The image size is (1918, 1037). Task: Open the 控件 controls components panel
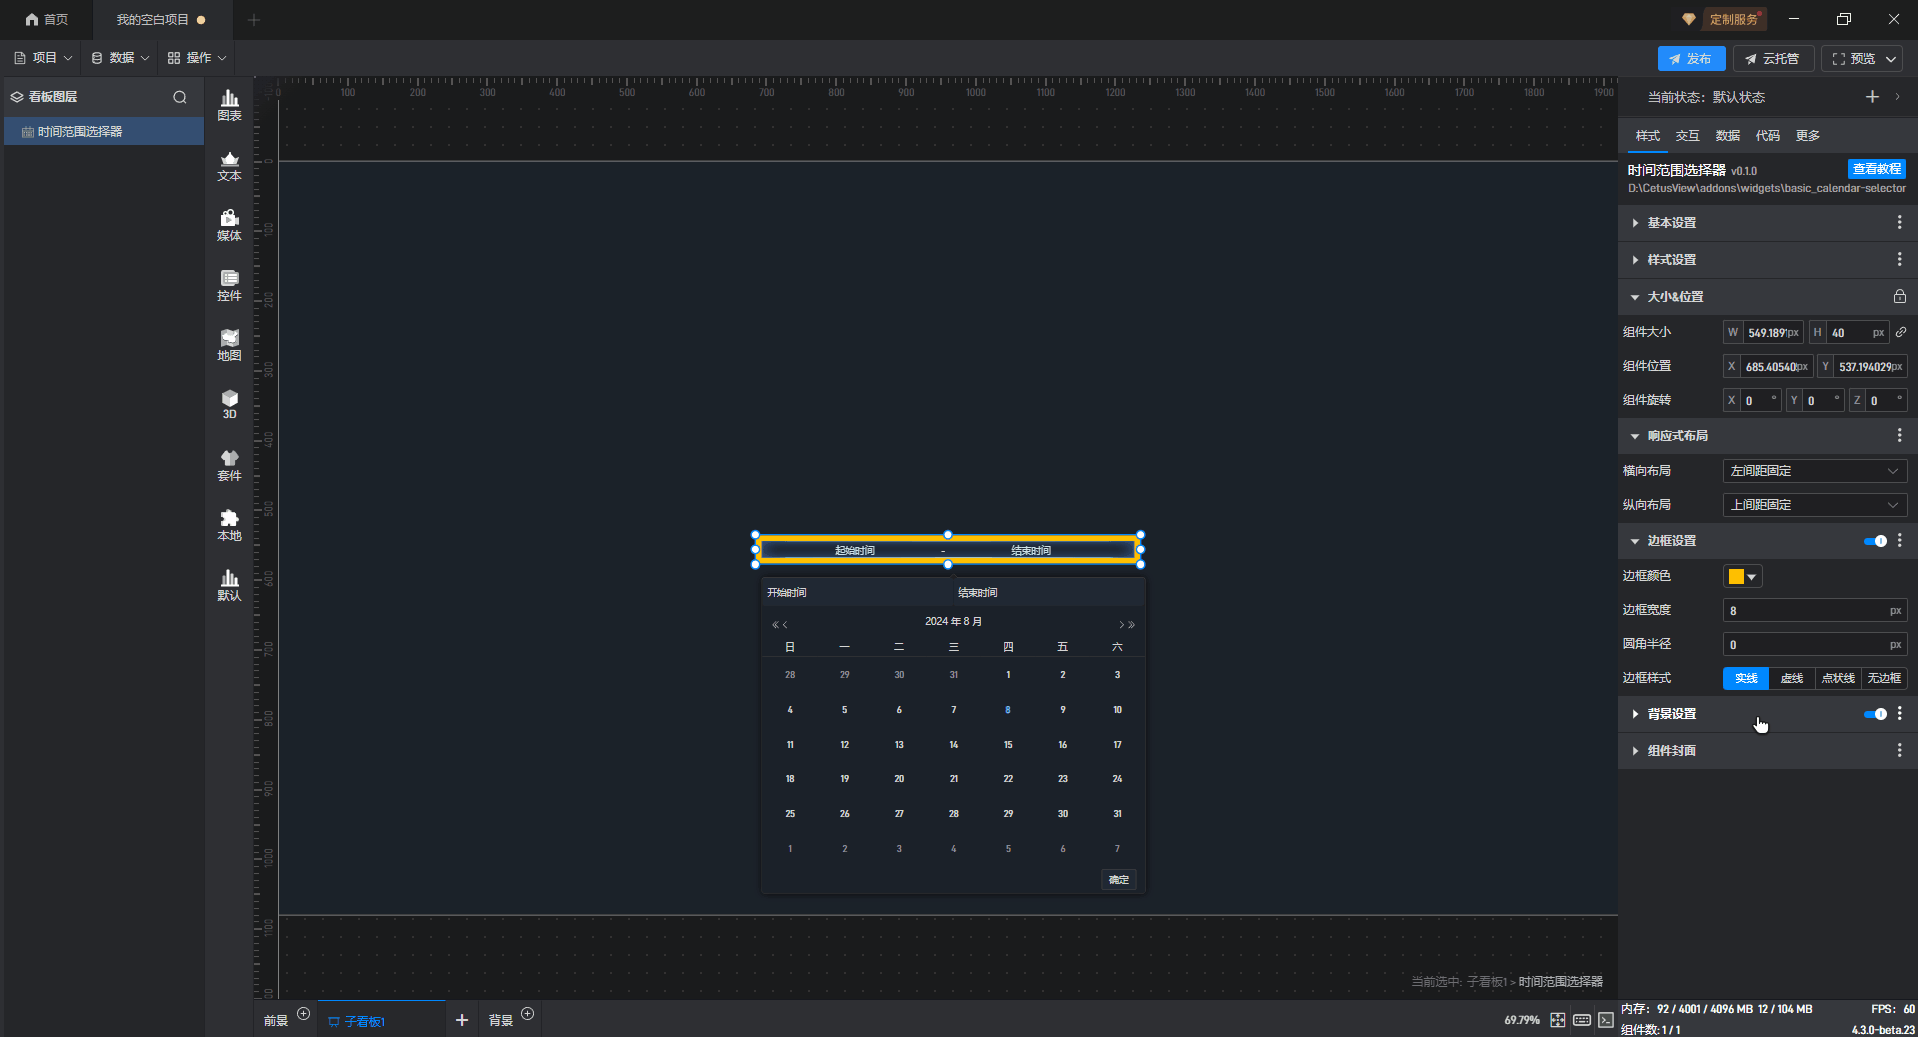coord(229,285)
